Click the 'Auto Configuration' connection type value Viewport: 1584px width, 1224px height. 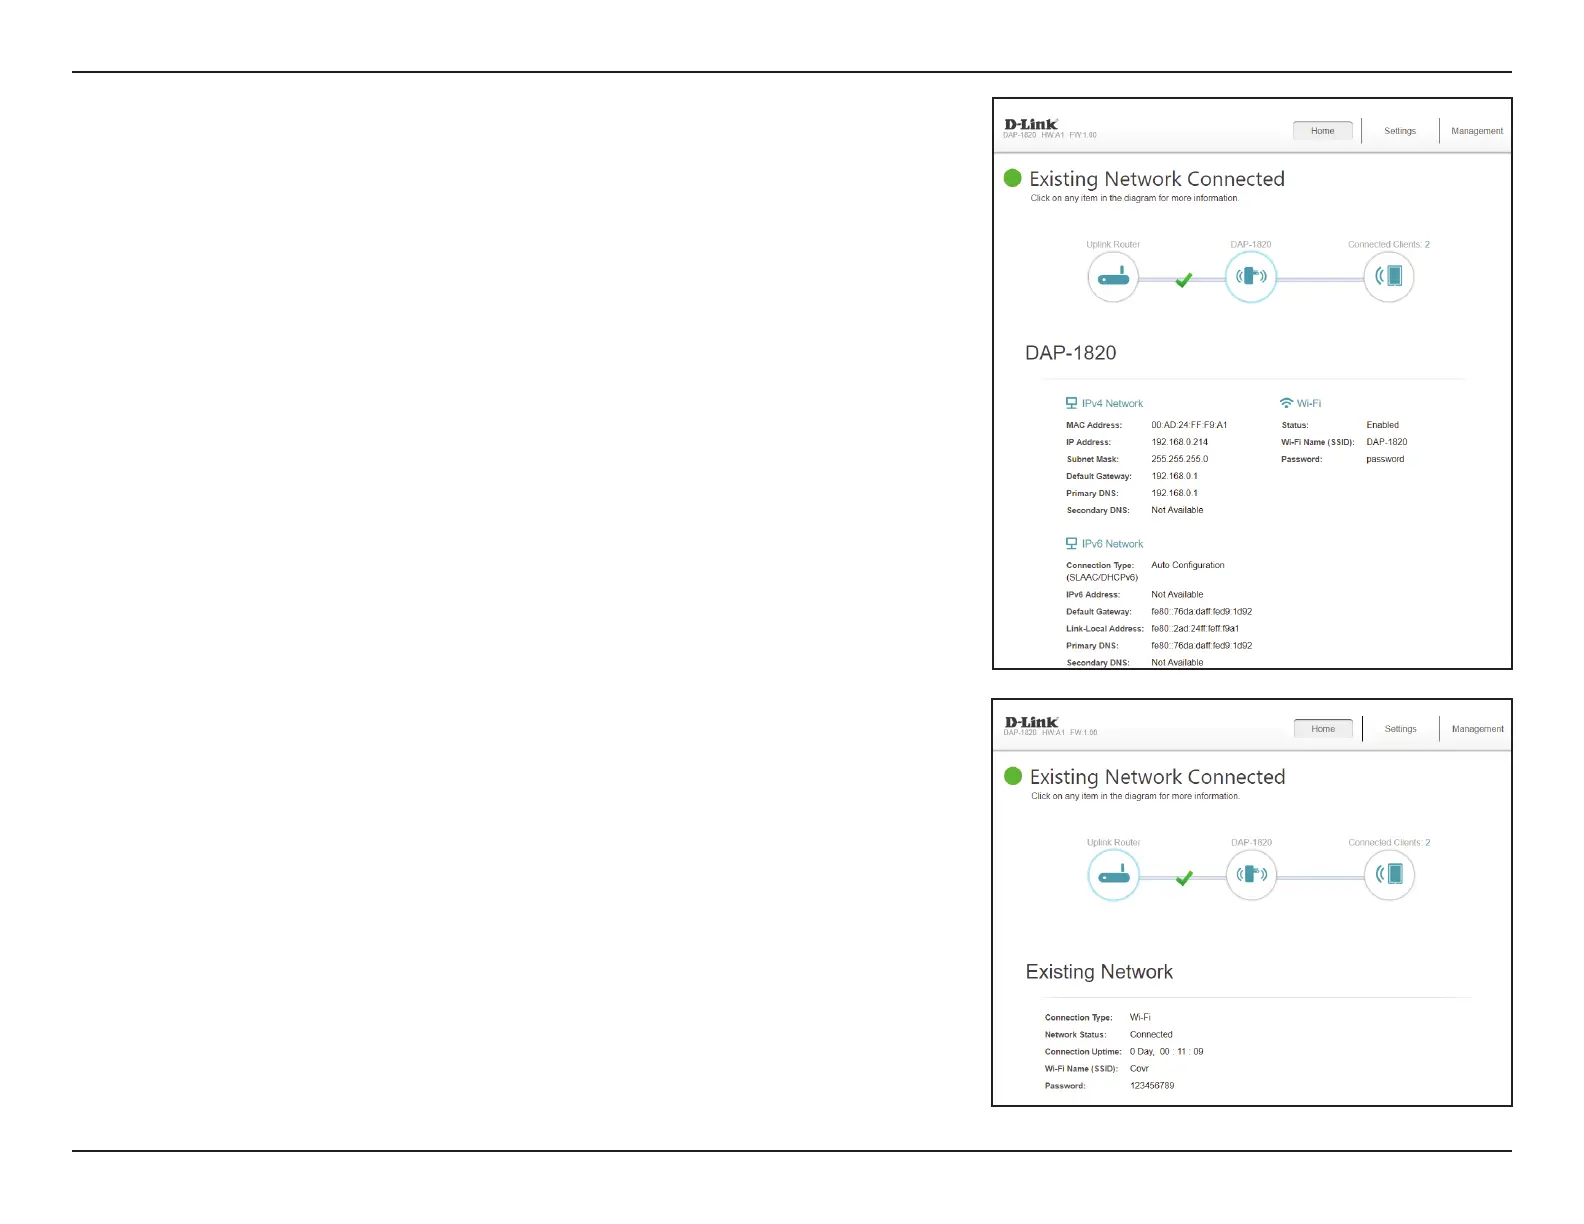[1188, 565]
